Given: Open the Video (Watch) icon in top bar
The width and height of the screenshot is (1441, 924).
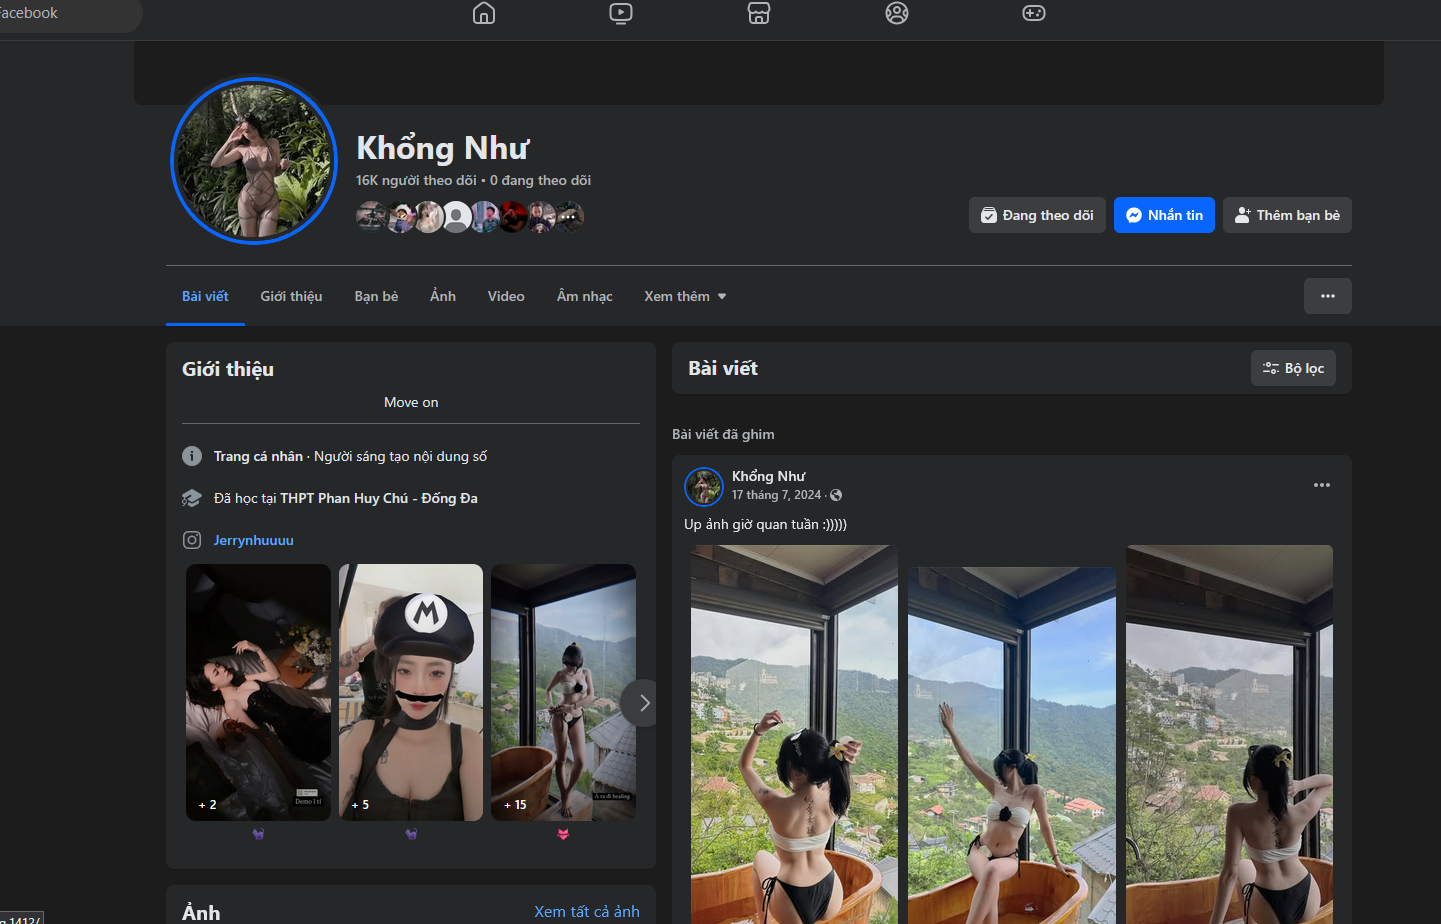Looking at the screenshot, I should [621, 13].
